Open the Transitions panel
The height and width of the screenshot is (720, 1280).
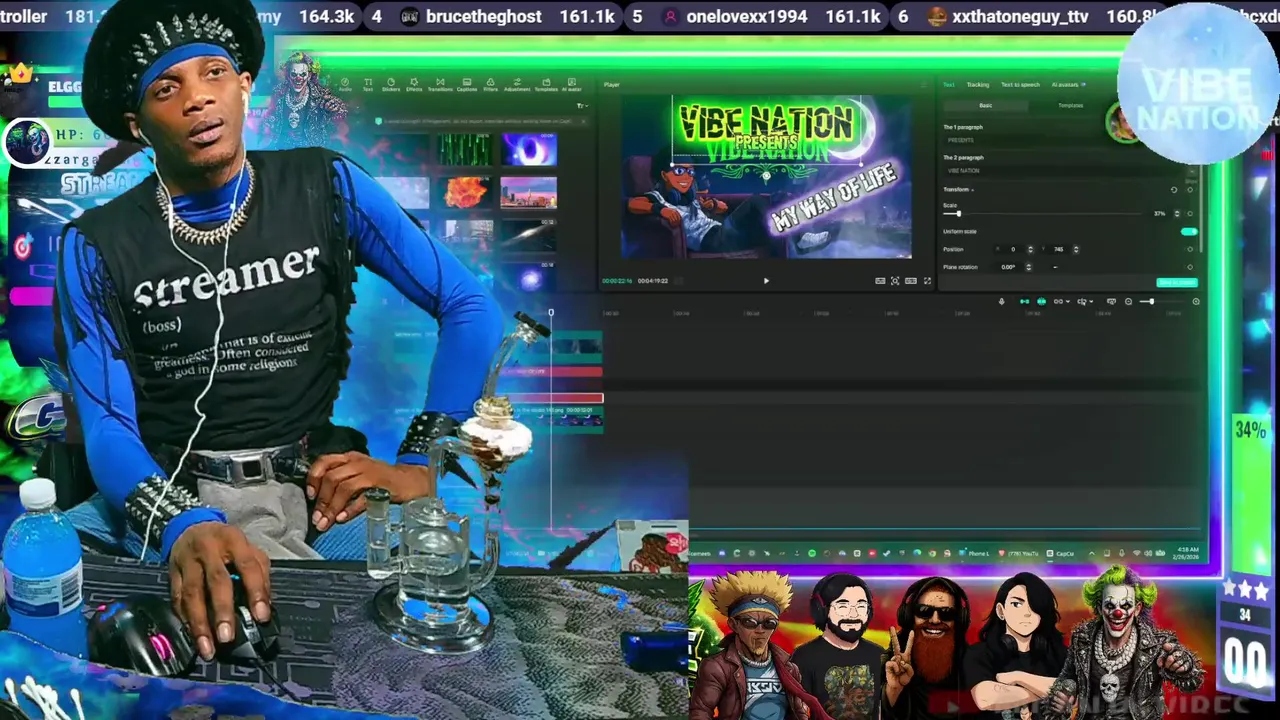click(x=440, y=85)
